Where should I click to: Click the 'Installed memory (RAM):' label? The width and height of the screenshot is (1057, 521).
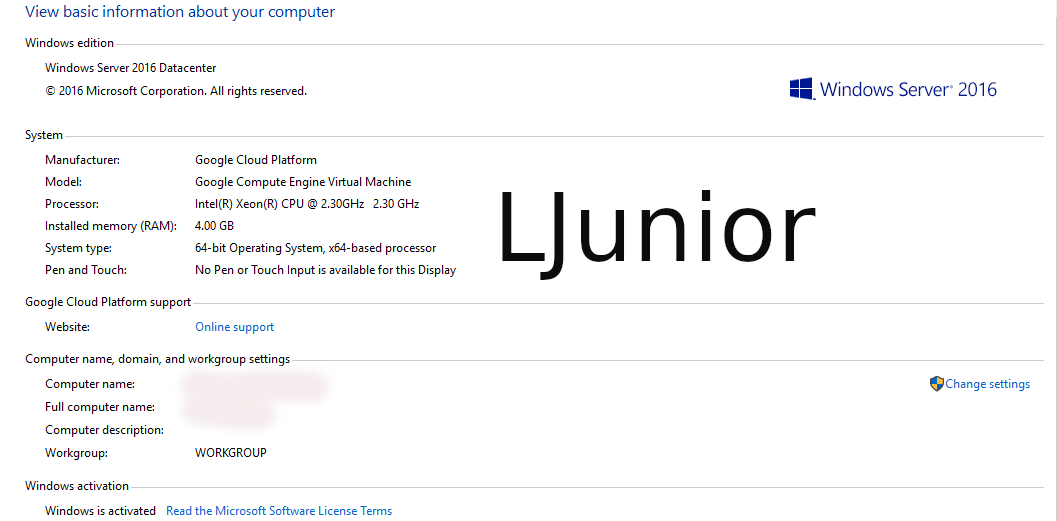click(111, 226)
